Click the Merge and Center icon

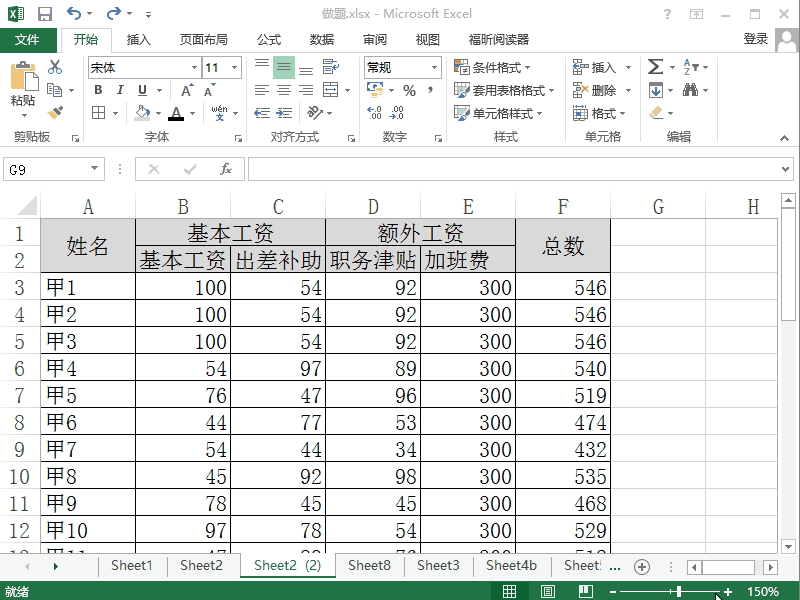click(330, 90)
